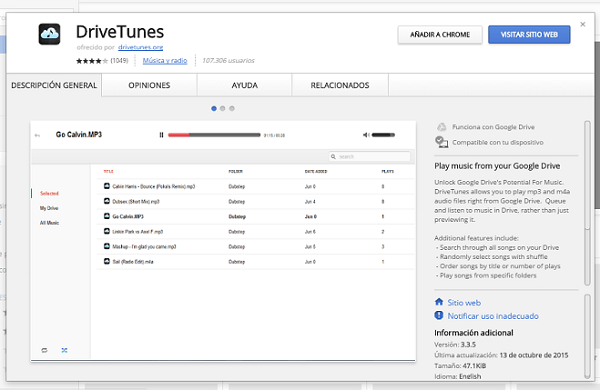600x390 pixels.
Task: Click the 'Go Calvin.MP3' now playing title
Action: 79,134
